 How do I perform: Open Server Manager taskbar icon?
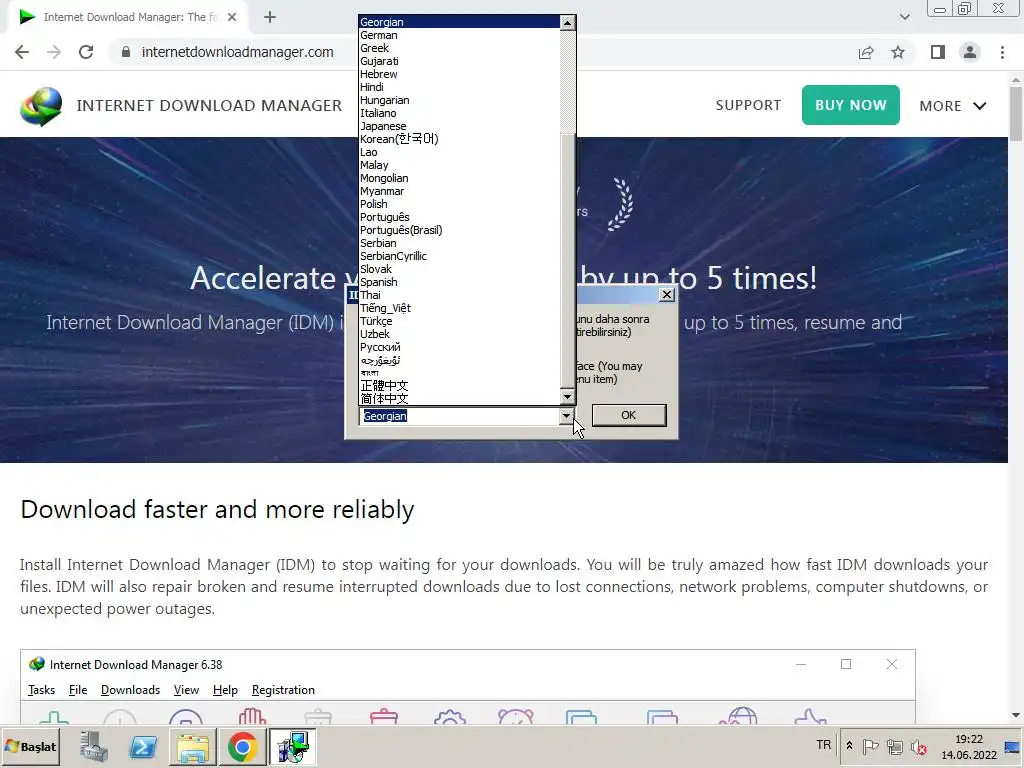(93, 747)
